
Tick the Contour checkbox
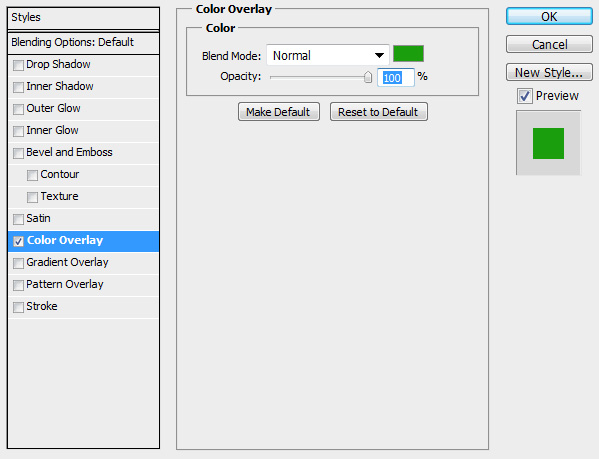(x=32, y=175)
